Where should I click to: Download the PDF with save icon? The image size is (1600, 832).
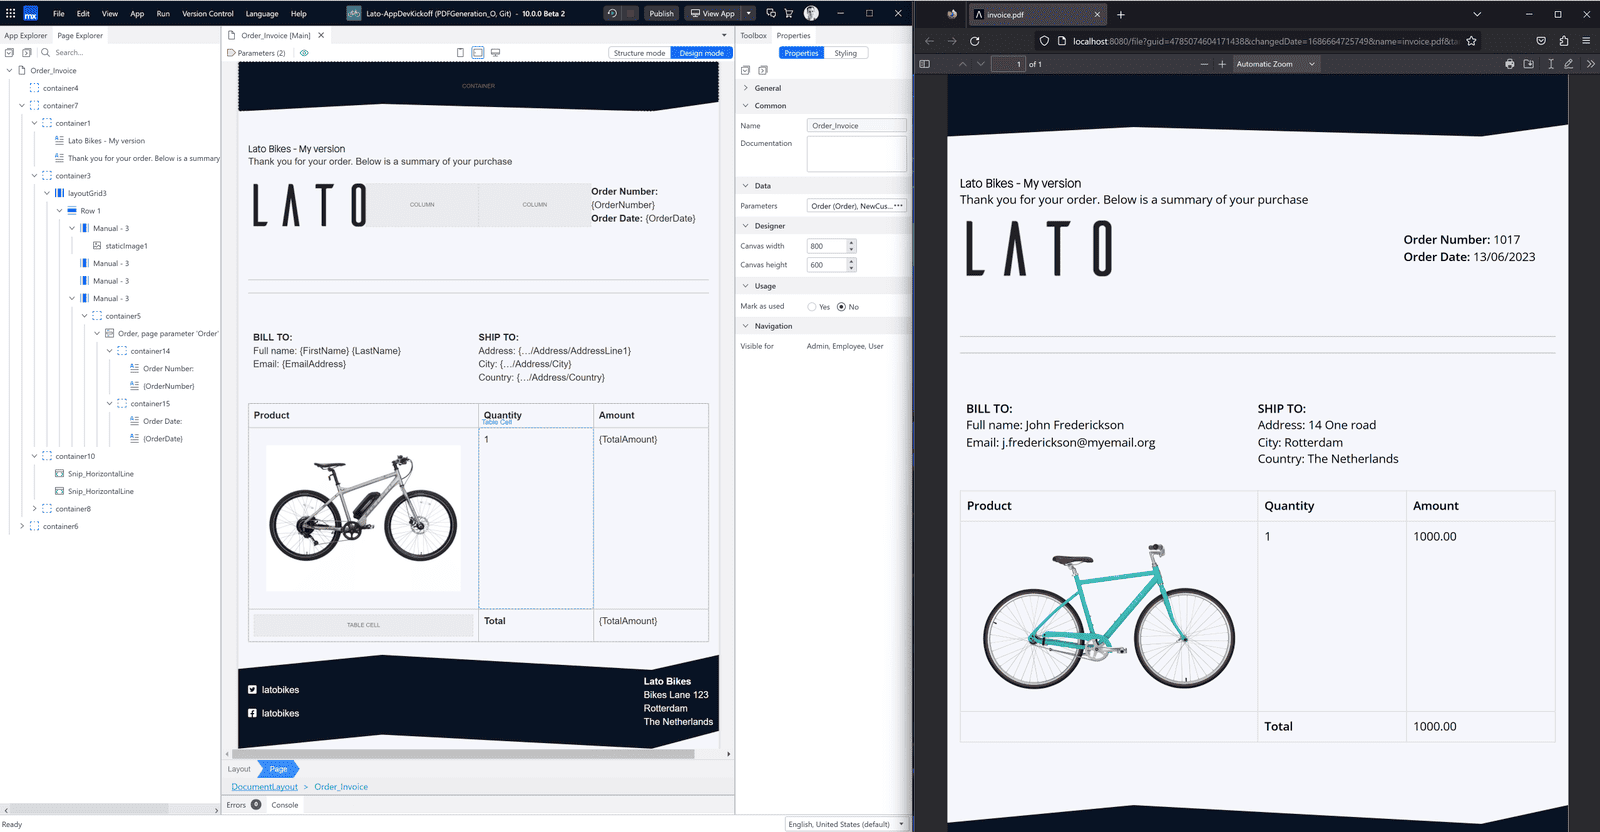(1528, 64)
